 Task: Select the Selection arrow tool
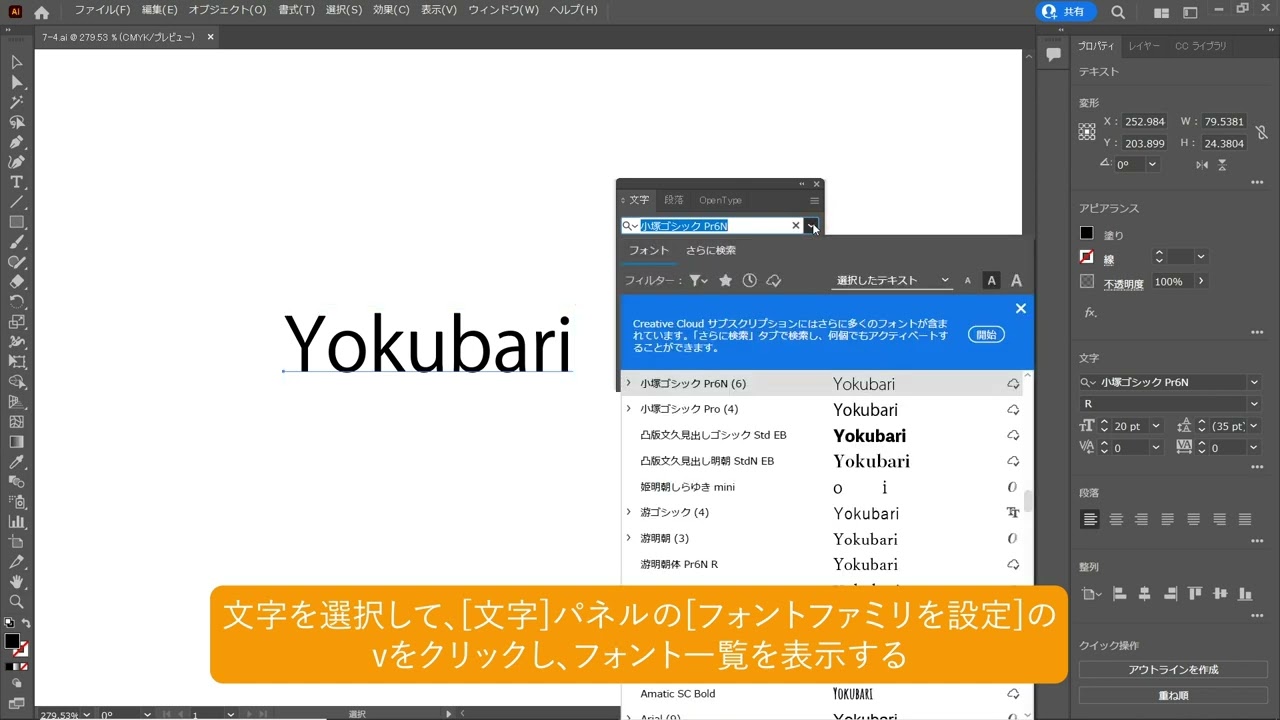coord(17,62)
